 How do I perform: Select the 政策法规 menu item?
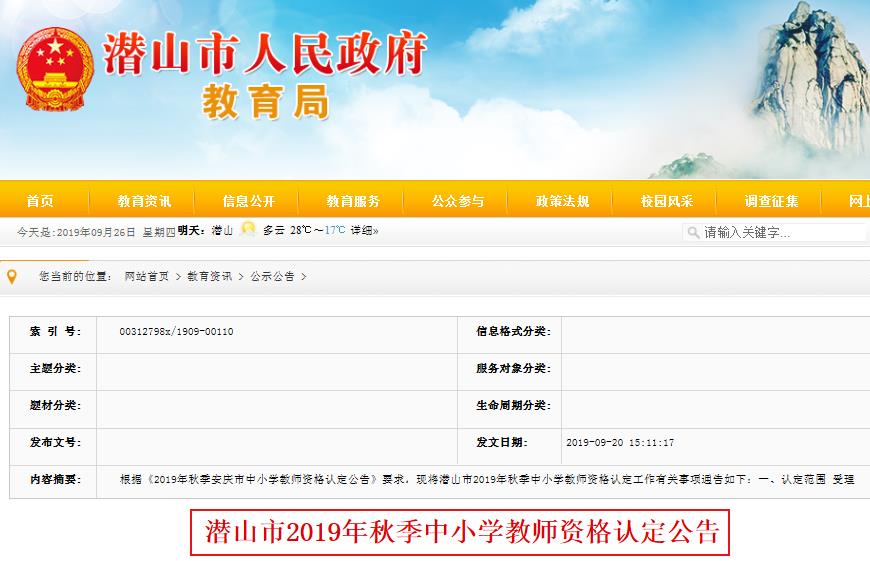tap(562, 201)
